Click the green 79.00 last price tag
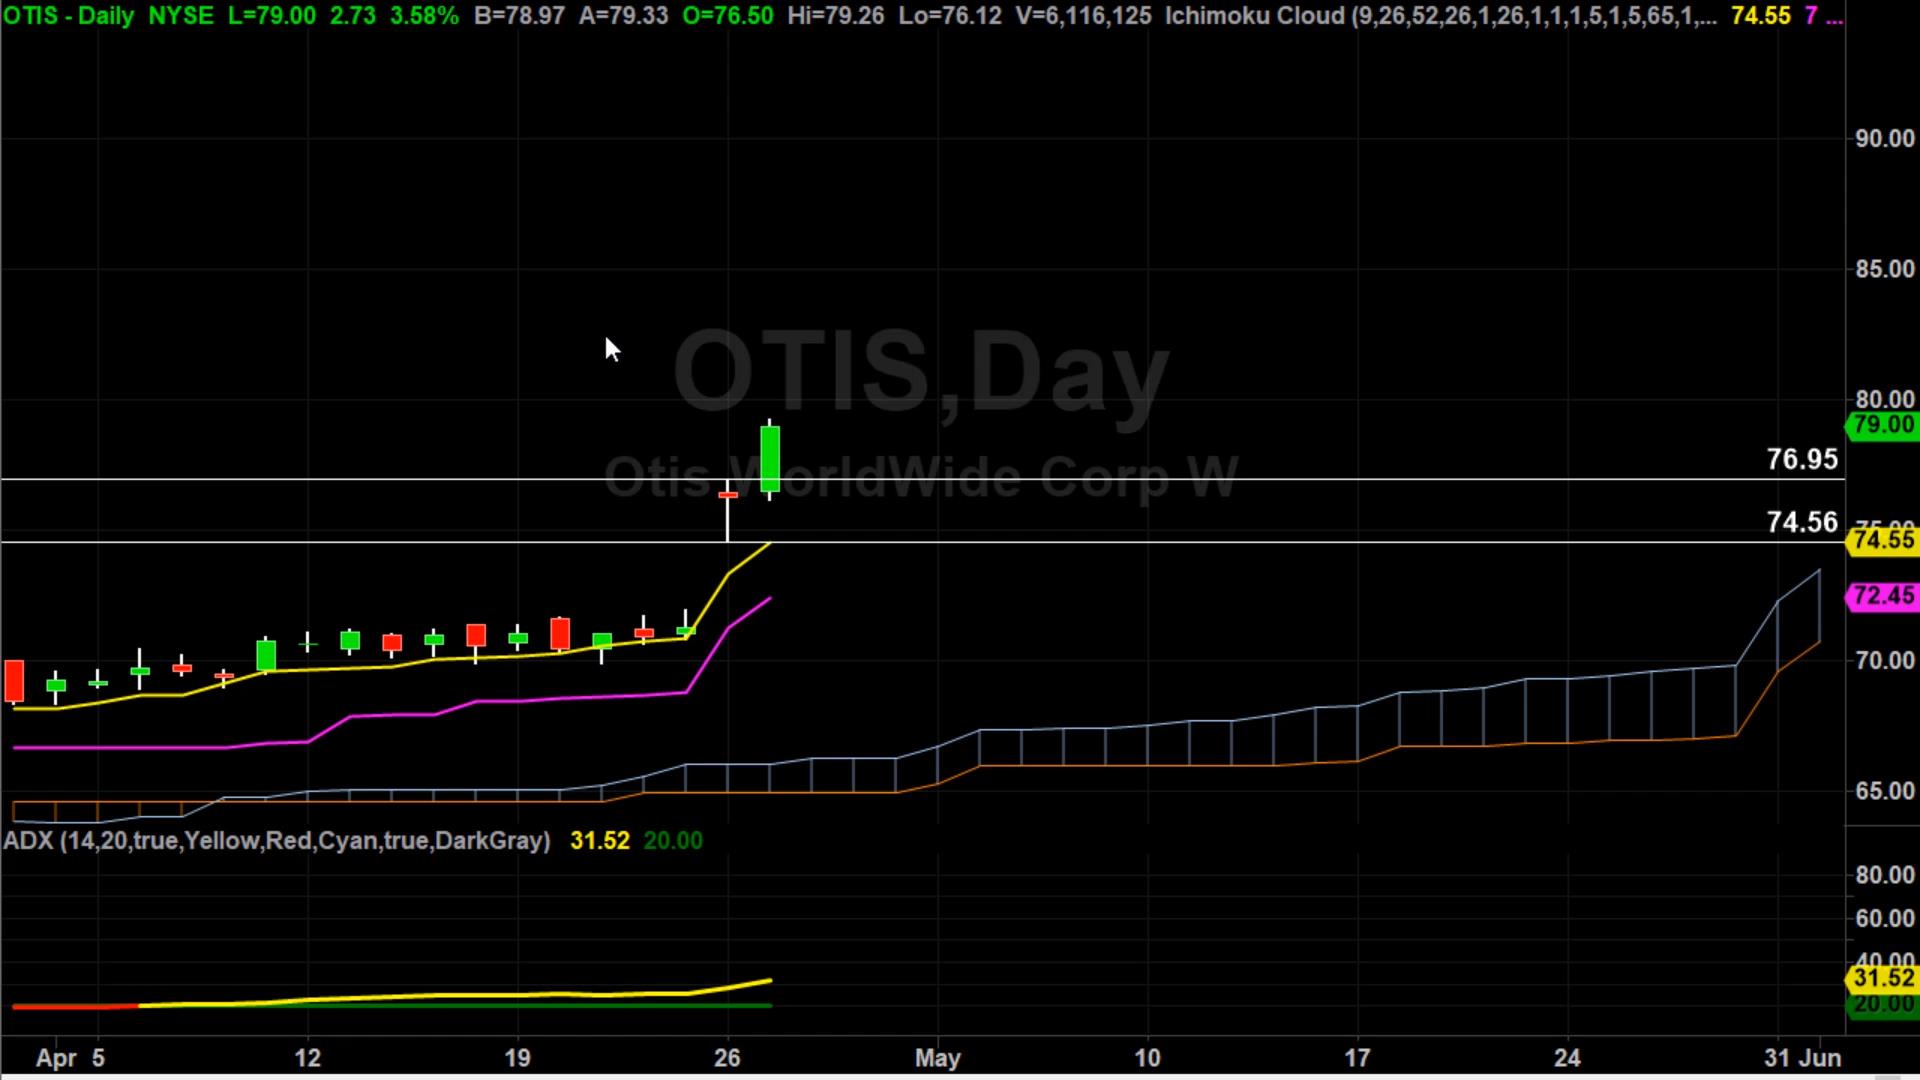 [1882, 425]
